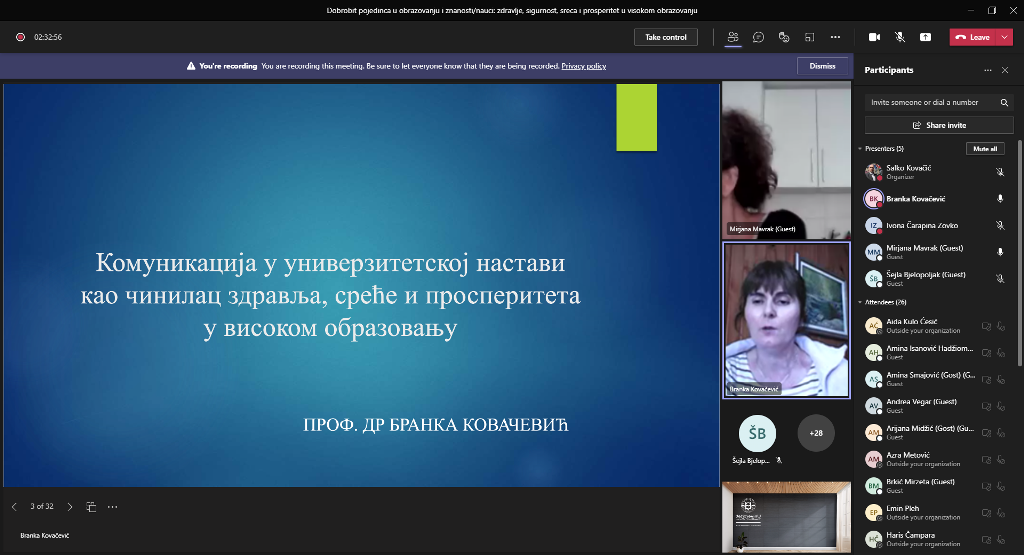Click the Take control button
Viewport: 1024px width, 555px height.
point(665,37)
